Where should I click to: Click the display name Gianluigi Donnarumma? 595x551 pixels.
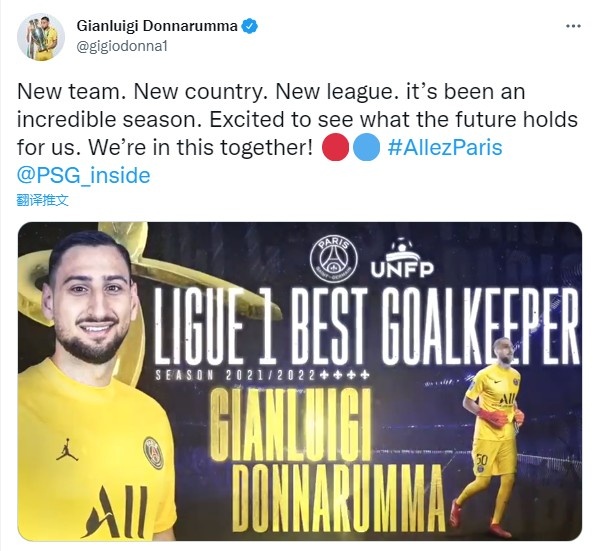(157, 26)
